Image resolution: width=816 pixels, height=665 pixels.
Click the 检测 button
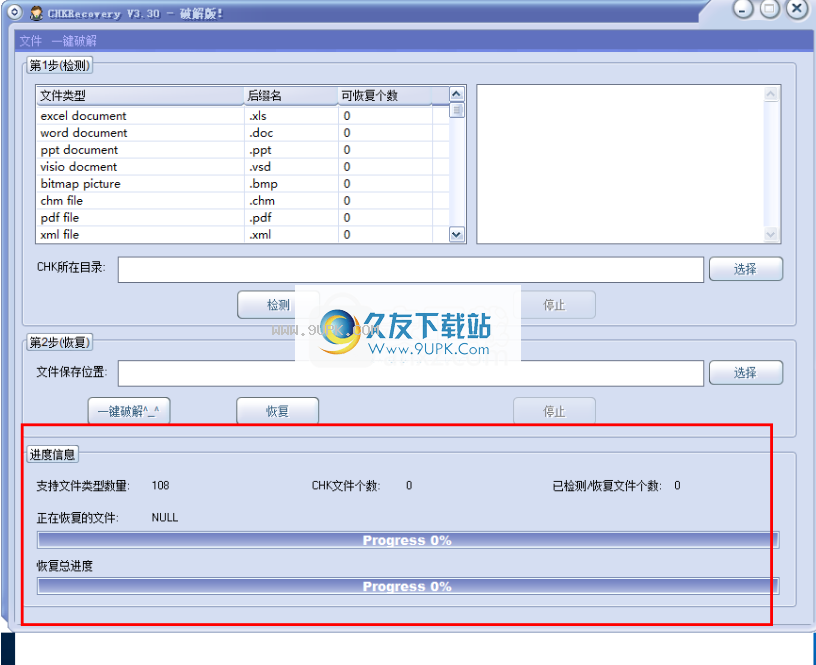tap(278, 304)
